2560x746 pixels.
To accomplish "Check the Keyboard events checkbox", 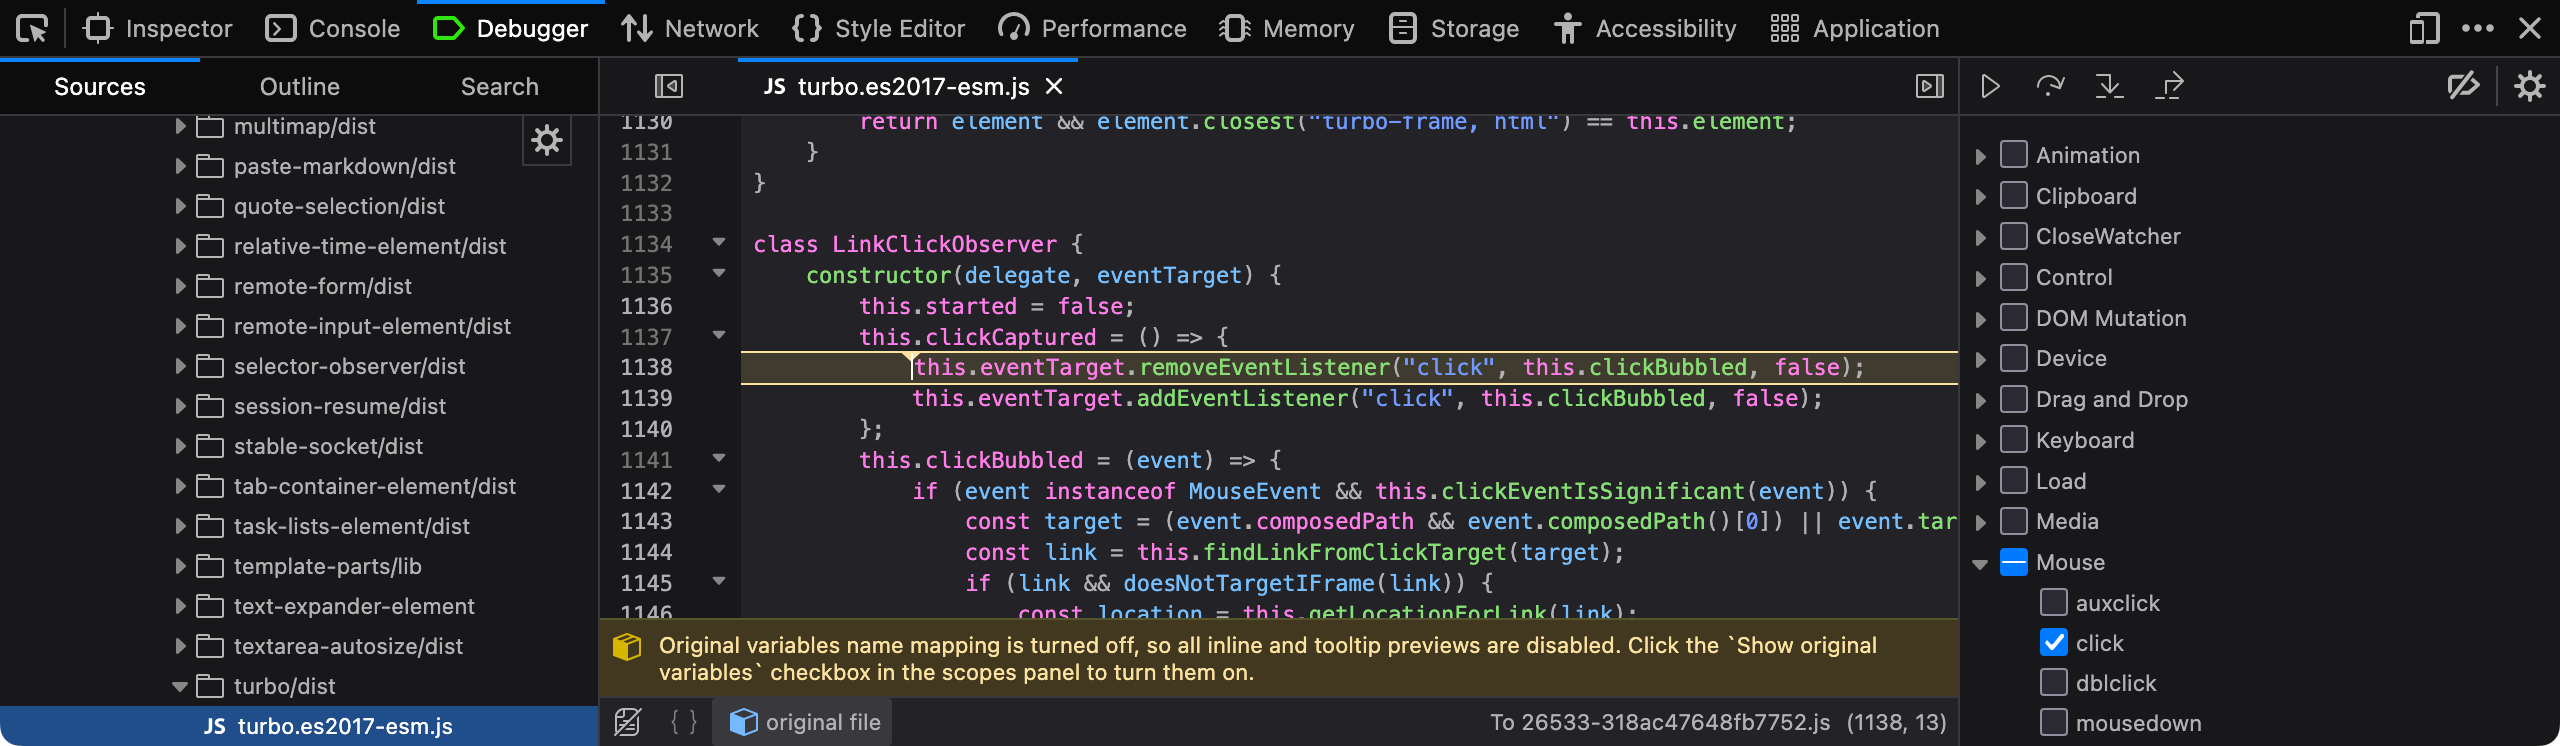I will pos(2013,440).
